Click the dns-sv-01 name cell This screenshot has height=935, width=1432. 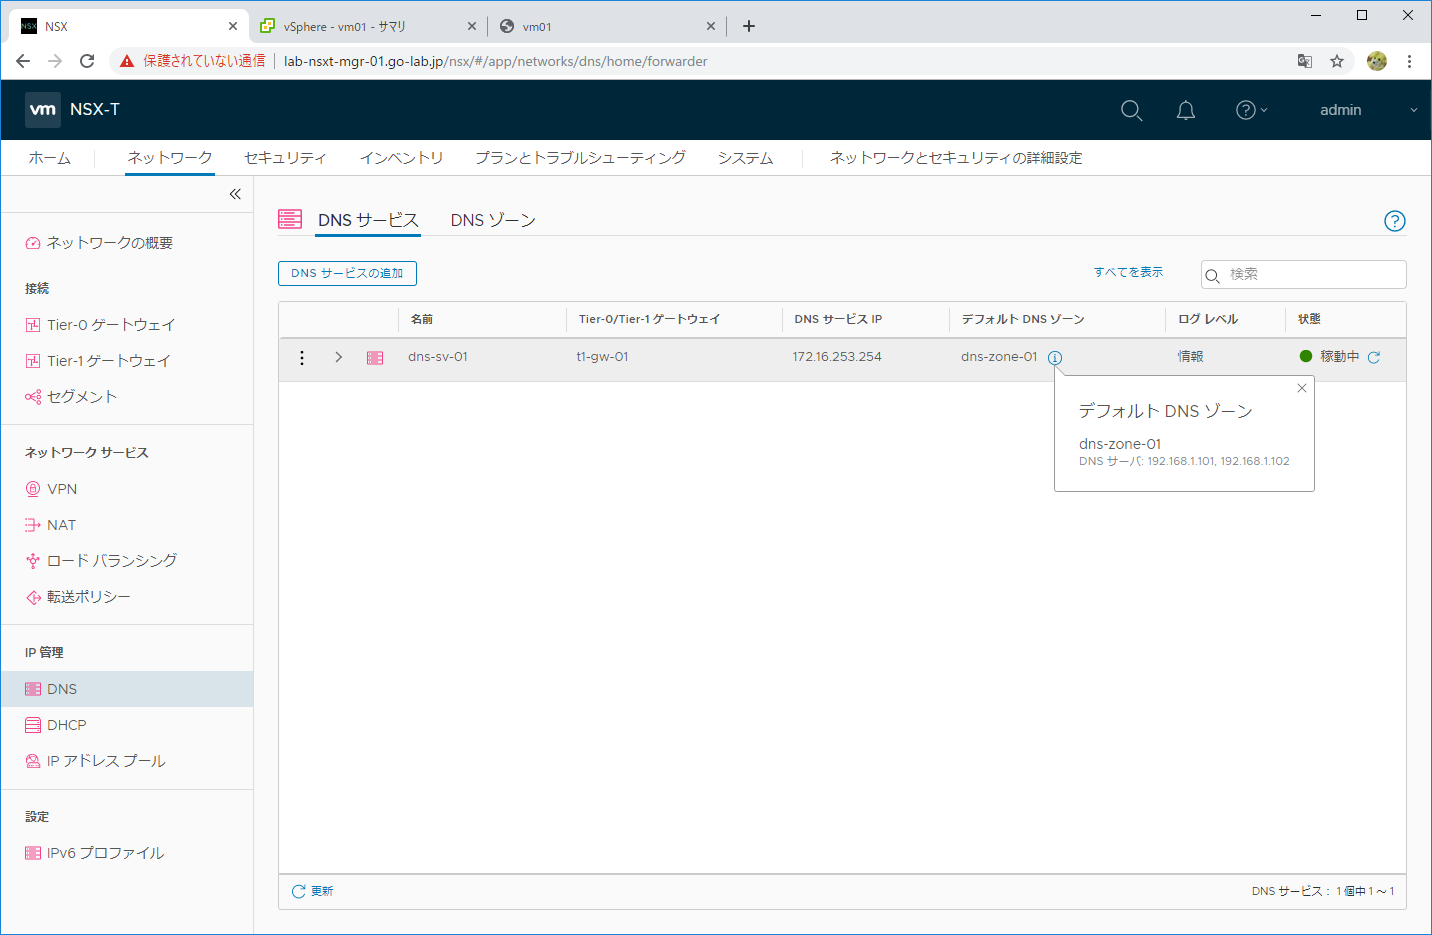click(438, 357)
